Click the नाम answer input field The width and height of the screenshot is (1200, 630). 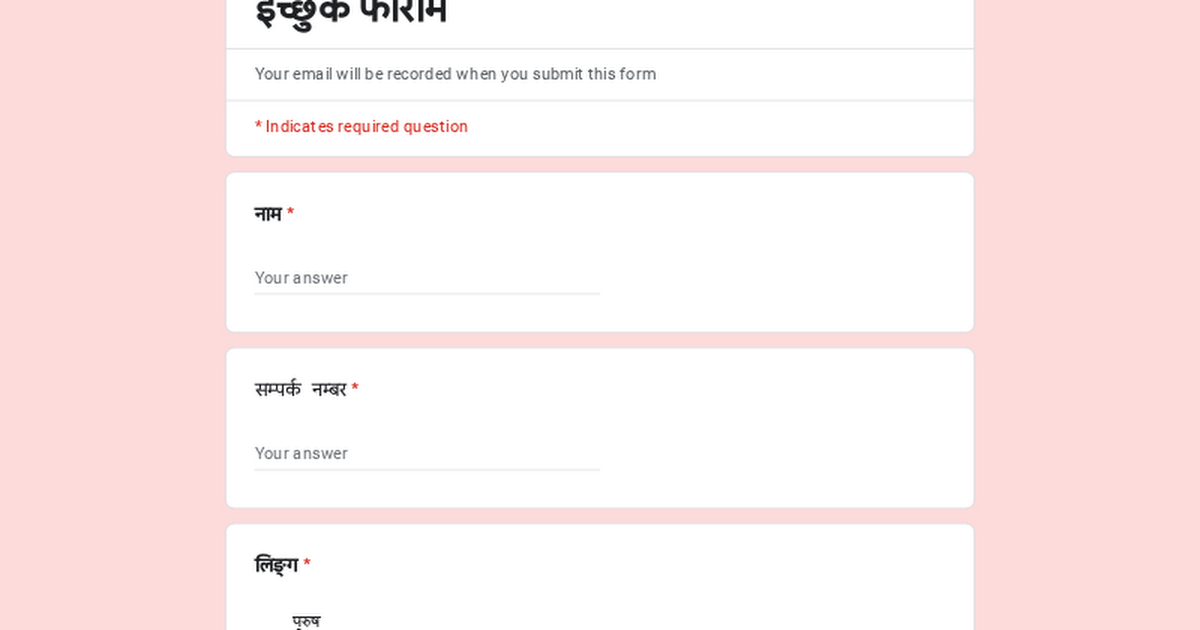(x=427, y=278)
